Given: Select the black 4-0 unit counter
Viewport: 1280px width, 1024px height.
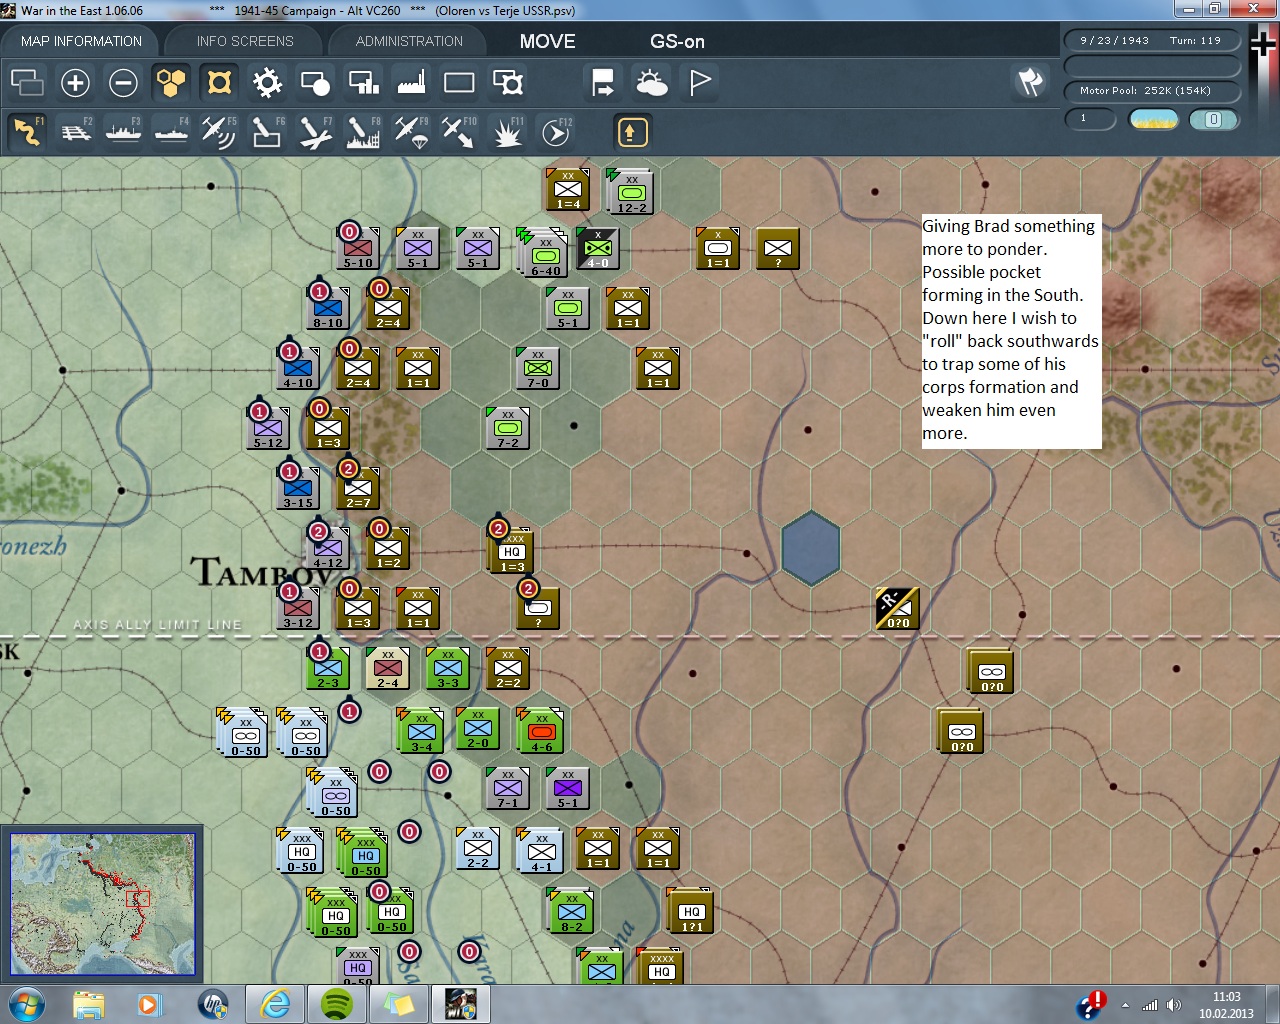Looking at the screenshot, I should pyautogui.click(x=598, y=249).
